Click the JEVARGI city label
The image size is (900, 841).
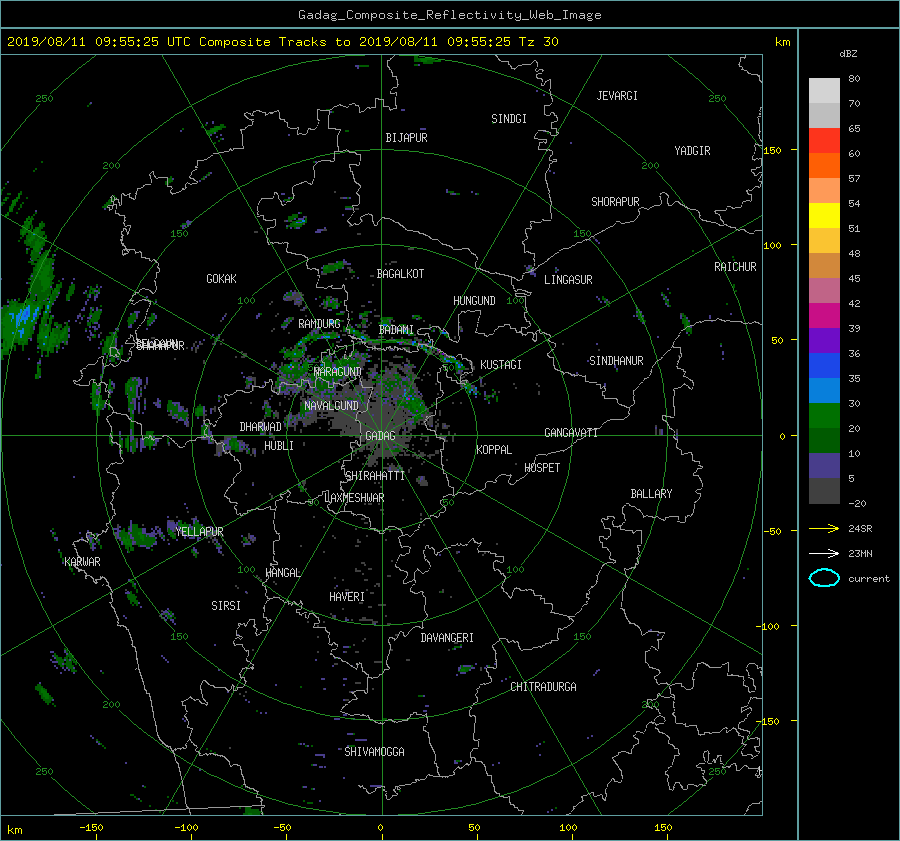[617, 96]
